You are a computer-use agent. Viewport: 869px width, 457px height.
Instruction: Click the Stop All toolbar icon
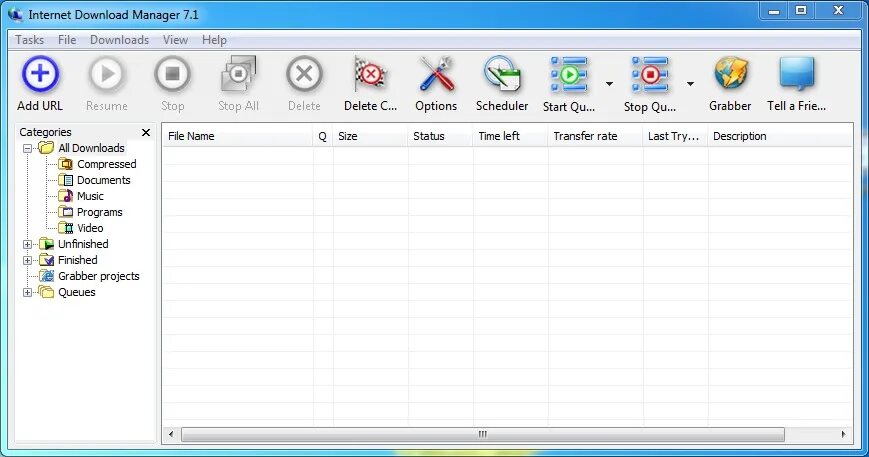(238, 74)
